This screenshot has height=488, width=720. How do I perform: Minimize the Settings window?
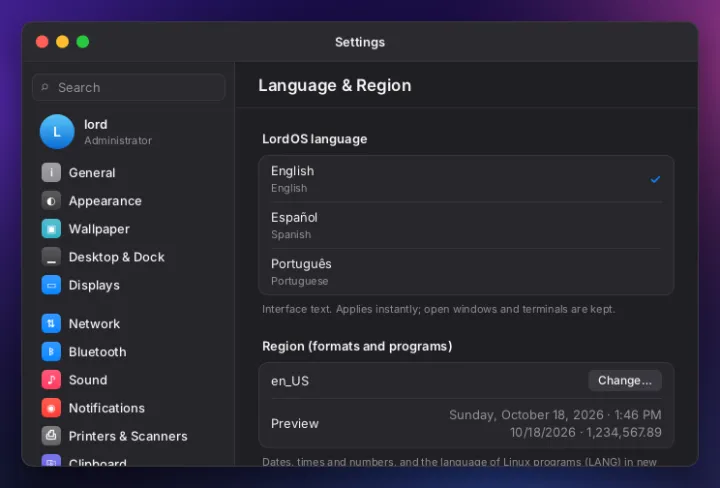pos(62,42)
